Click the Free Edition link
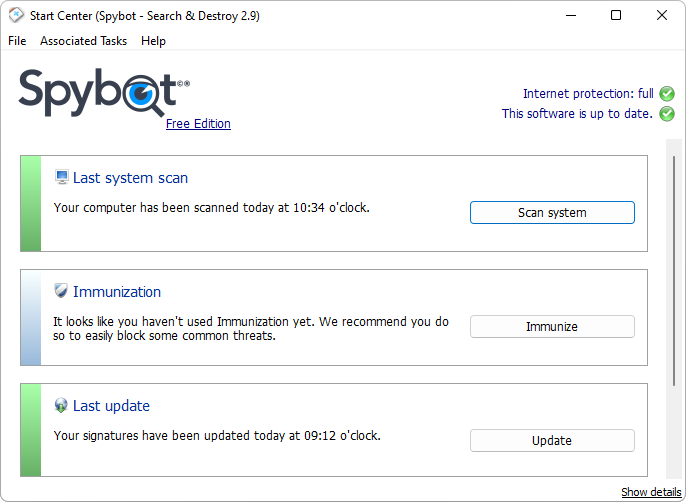This screenshot has width=686, height=502. [198, 124]
